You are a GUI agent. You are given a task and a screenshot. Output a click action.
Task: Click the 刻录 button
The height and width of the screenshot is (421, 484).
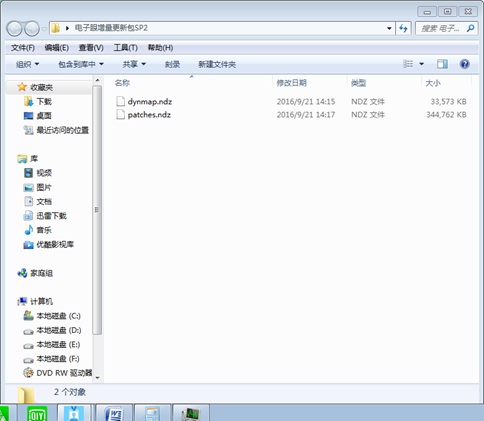pos(172,64)
